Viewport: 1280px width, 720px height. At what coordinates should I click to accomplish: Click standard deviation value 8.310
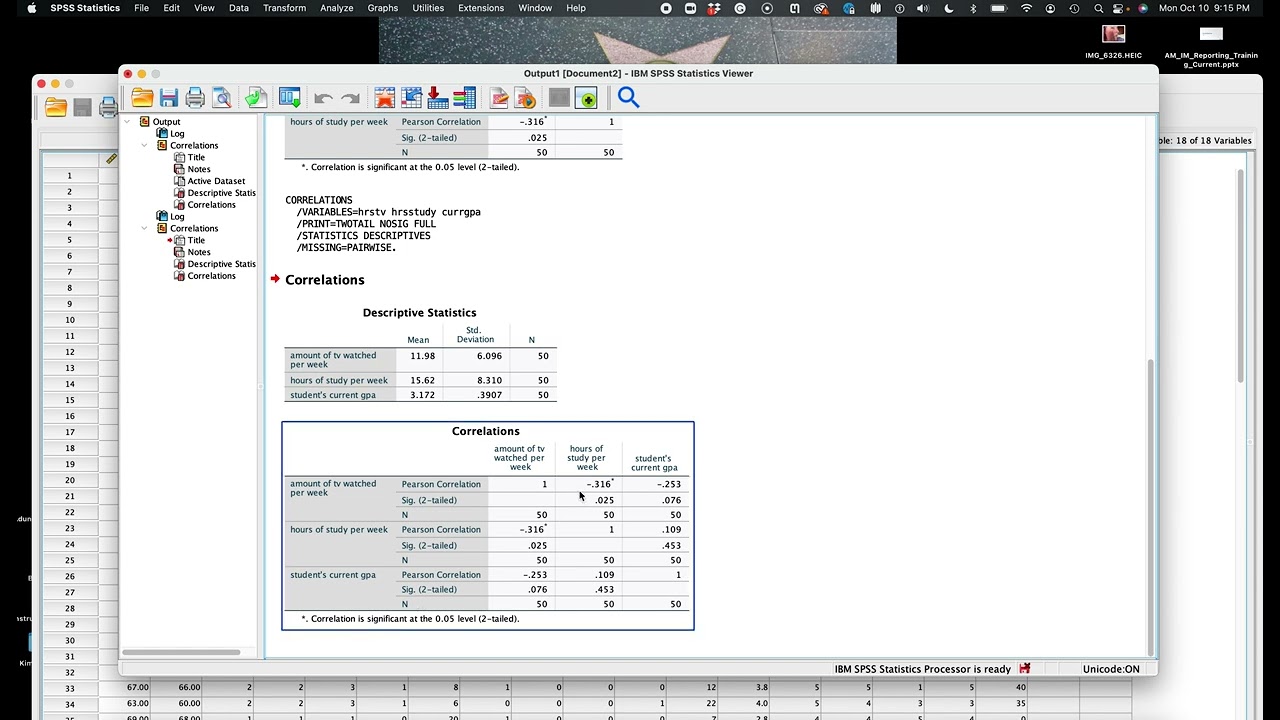click(489, 380)
